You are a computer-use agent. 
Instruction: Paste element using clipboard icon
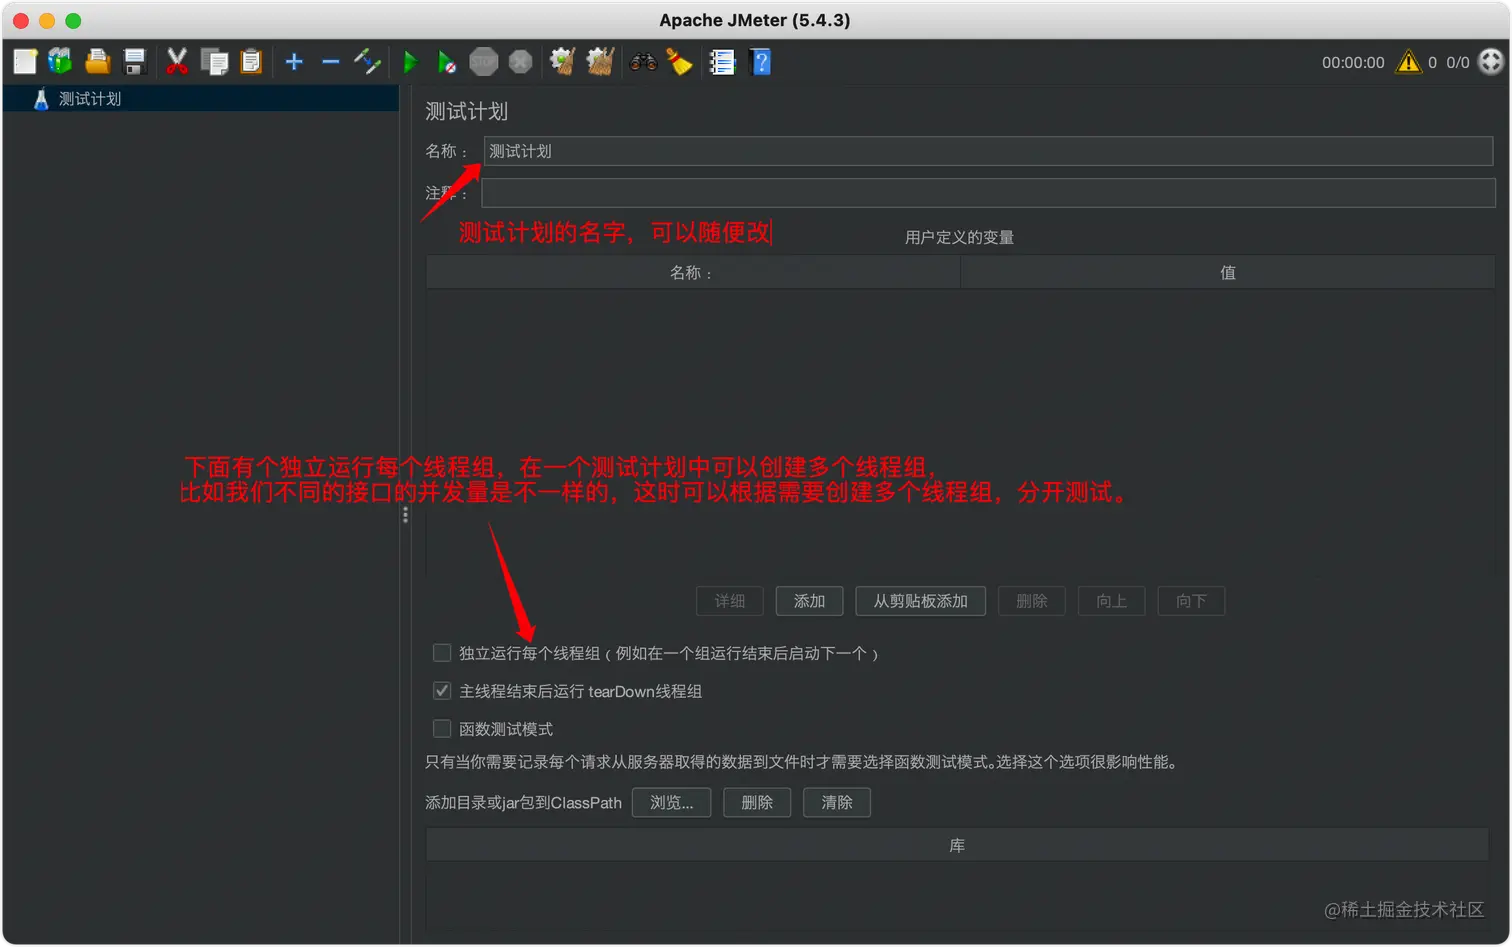tap(251, 62)
